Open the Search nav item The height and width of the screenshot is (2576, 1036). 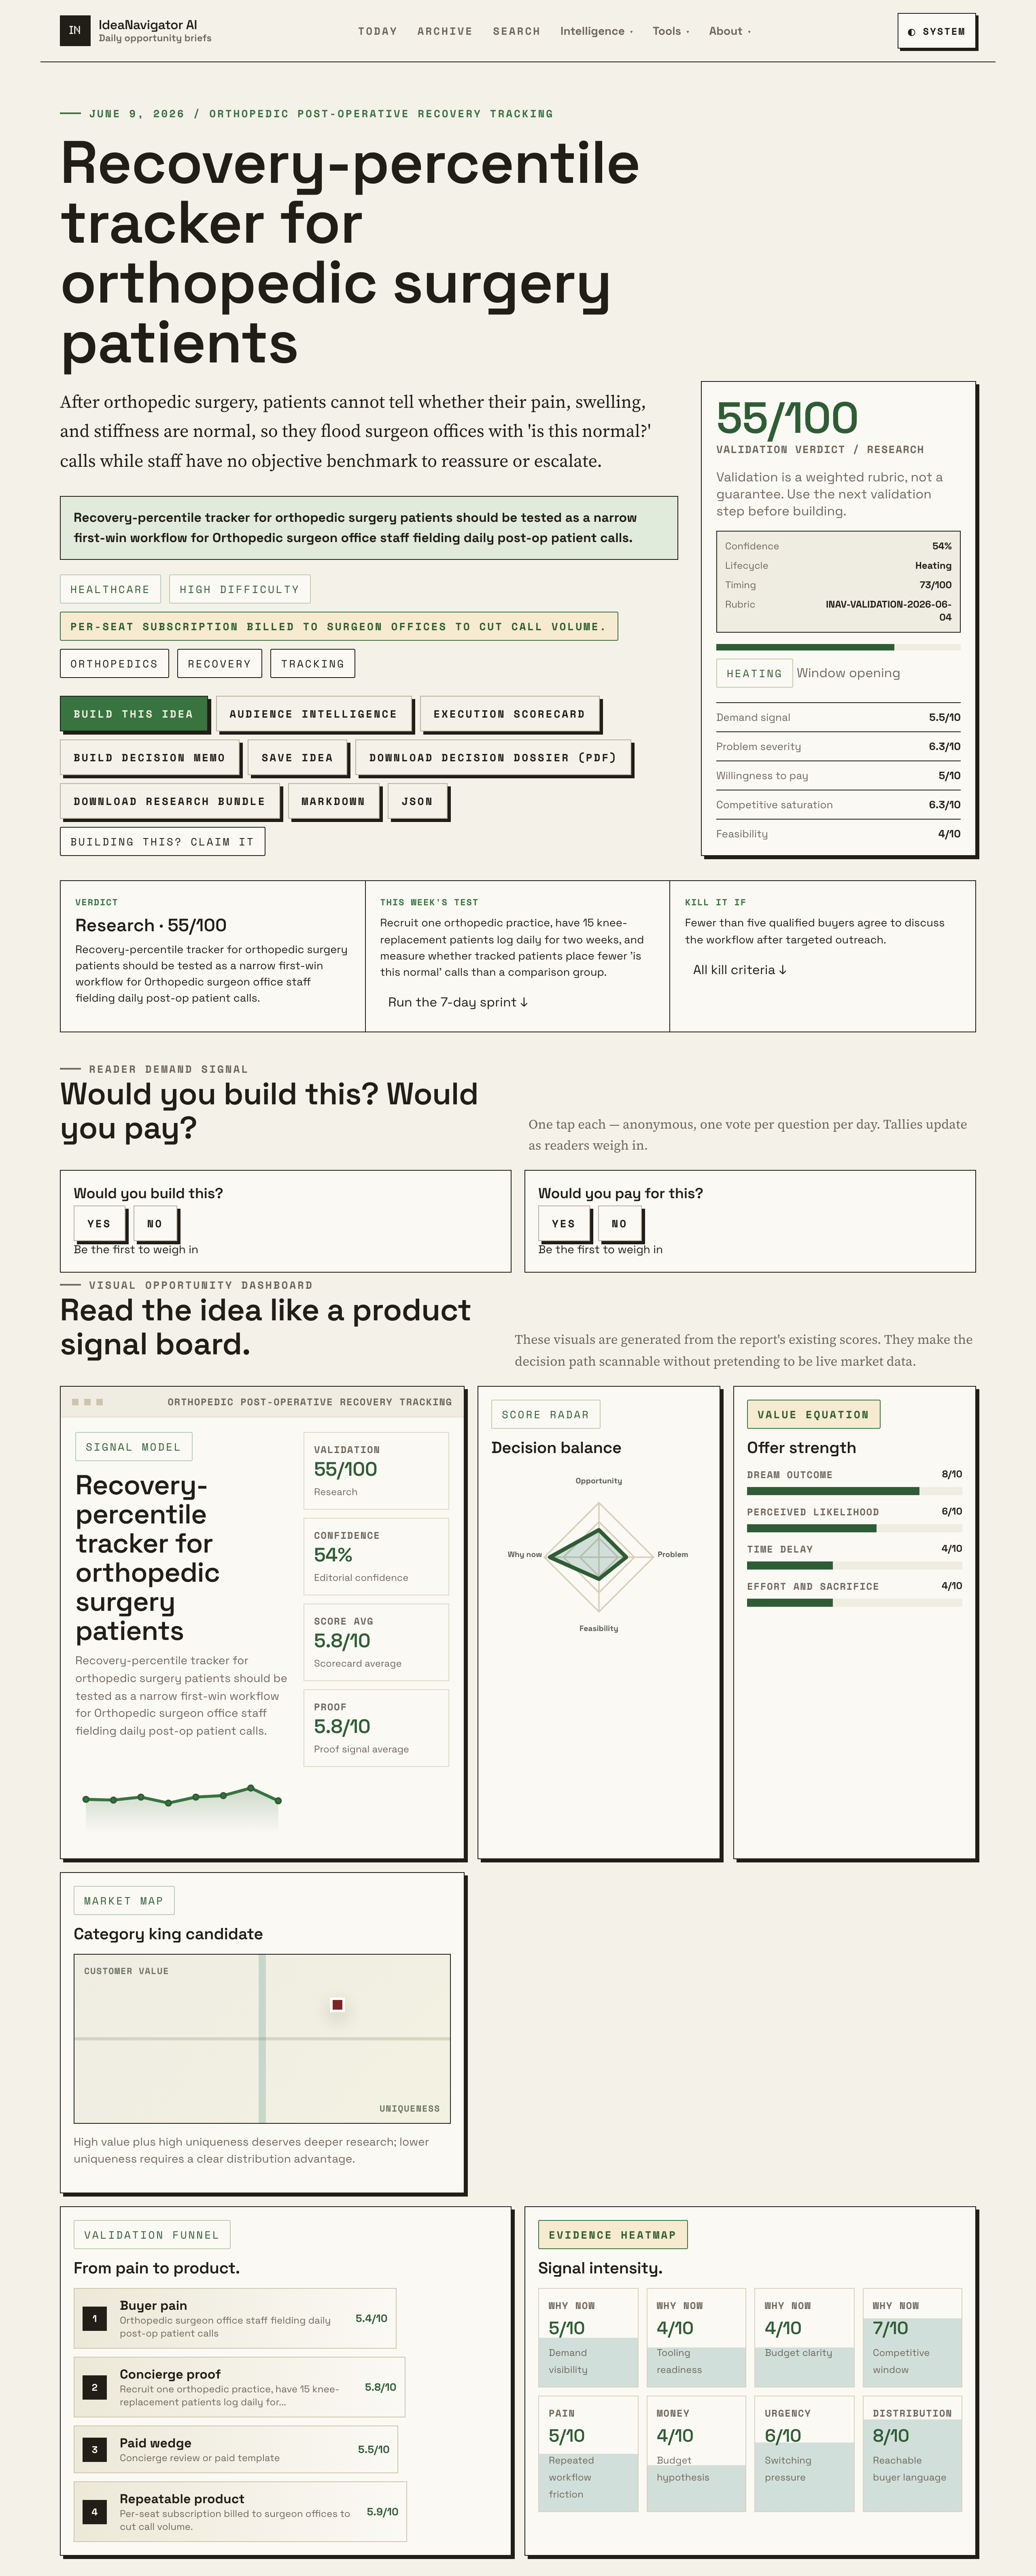[x=516, y=31]
